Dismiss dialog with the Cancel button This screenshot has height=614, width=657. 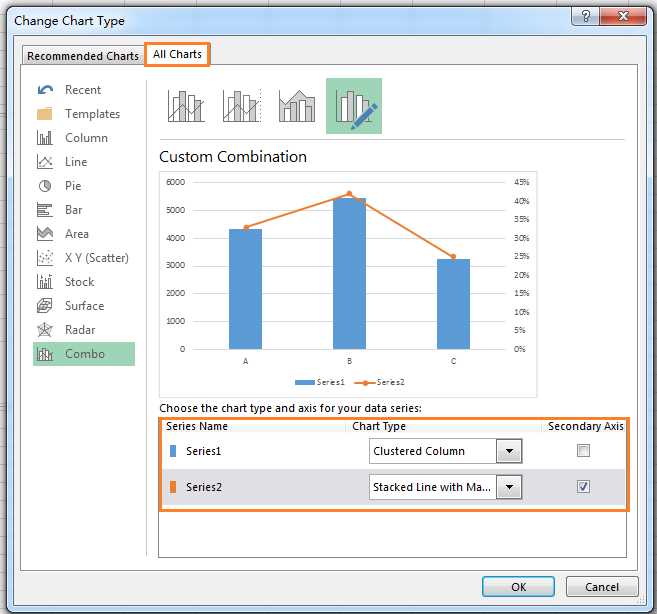tap(602, 587)
